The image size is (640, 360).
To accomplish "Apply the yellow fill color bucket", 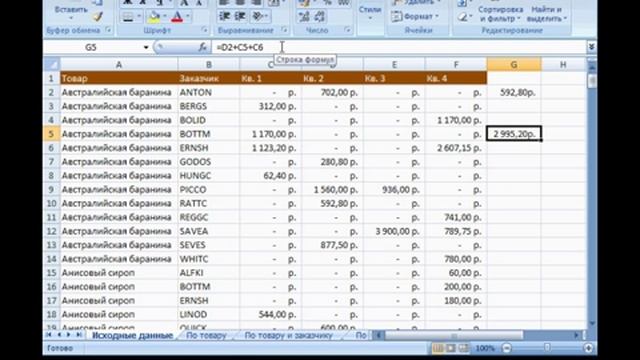I will (155, 17).
